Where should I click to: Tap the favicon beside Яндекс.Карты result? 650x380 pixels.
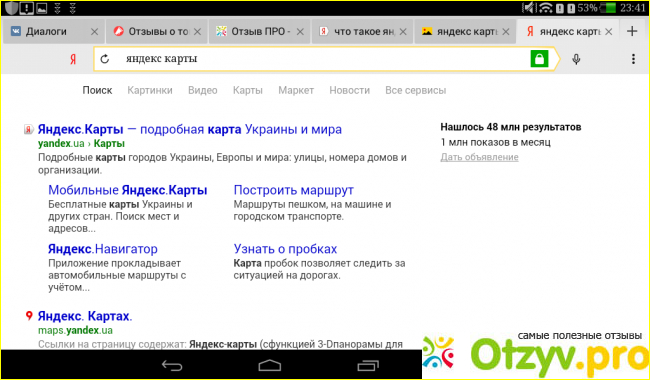(29, 130)
